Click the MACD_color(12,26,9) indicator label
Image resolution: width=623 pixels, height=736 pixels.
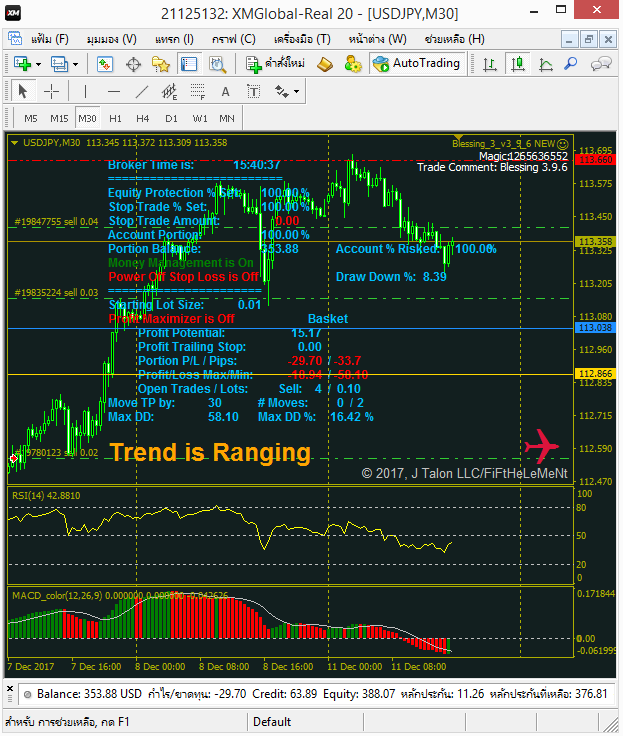tap(120, 596)
